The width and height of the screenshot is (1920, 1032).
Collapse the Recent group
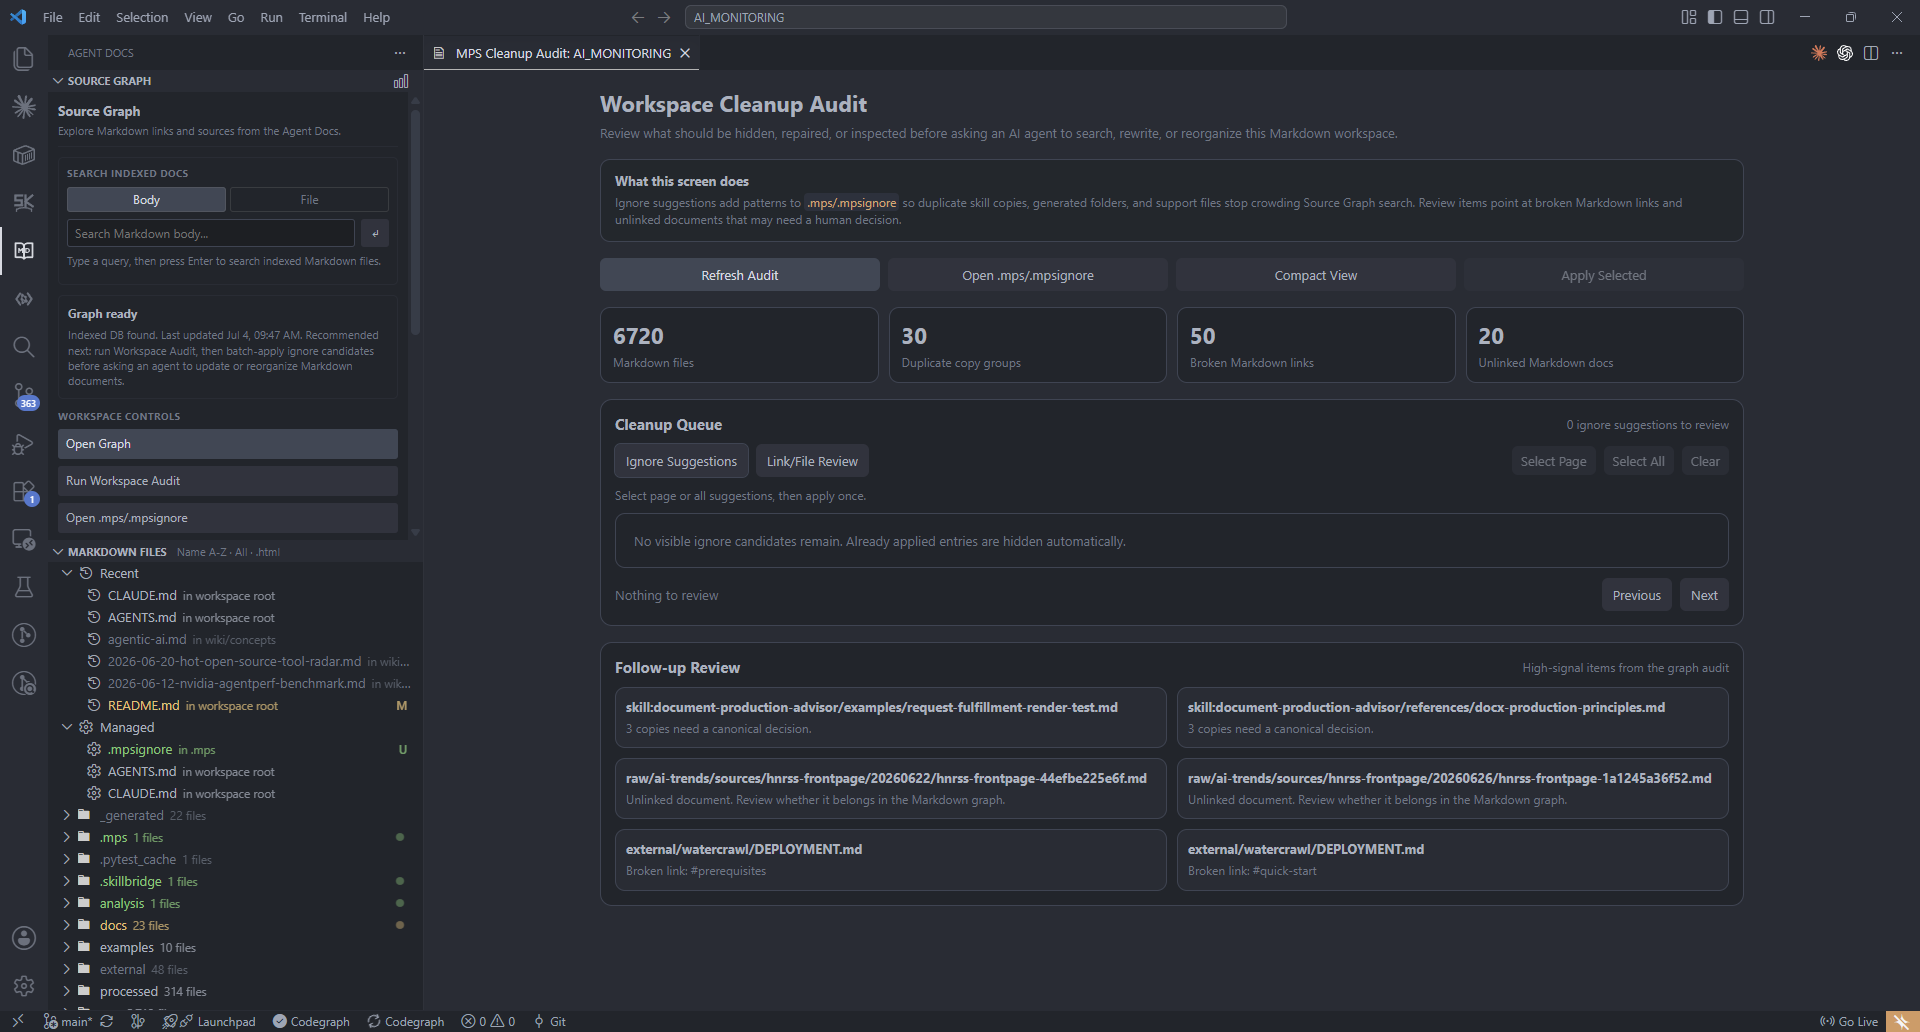point(67,573)
